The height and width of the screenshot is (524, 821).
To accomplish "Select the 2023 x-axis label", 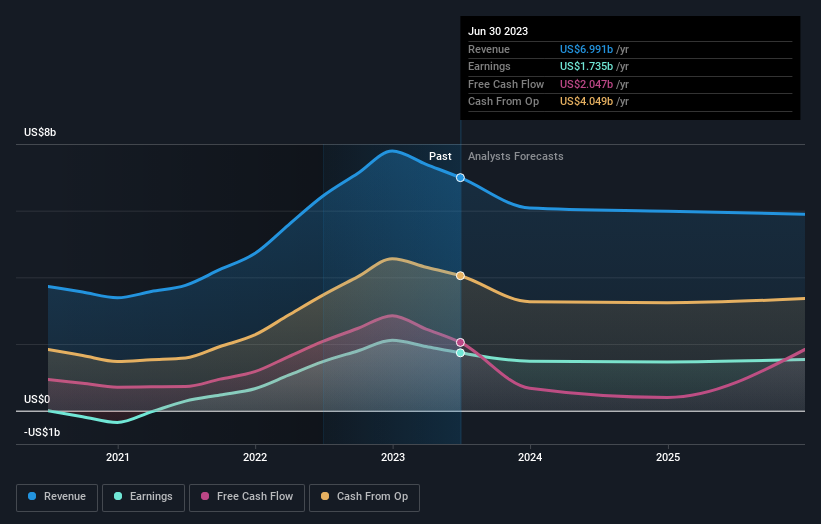I will click(x=393, y=458).
